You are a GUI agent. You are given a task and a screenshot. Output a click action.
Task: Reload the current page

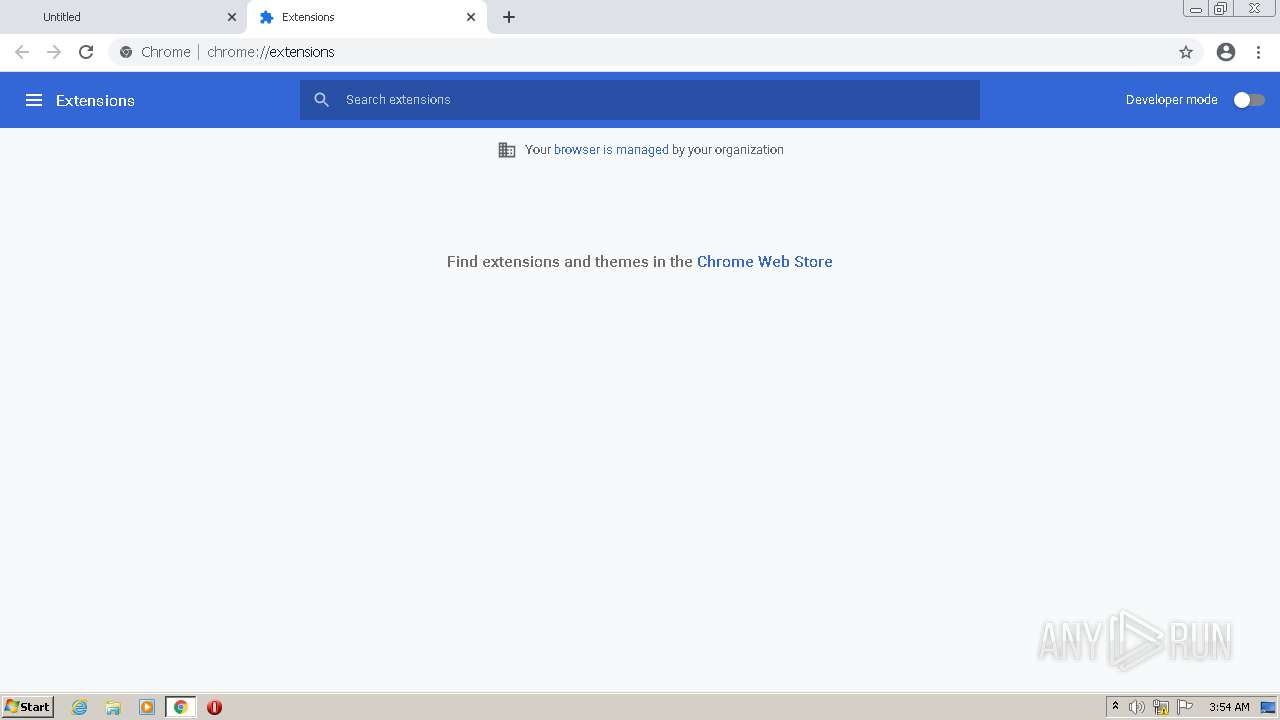click(x=86, y=52)
